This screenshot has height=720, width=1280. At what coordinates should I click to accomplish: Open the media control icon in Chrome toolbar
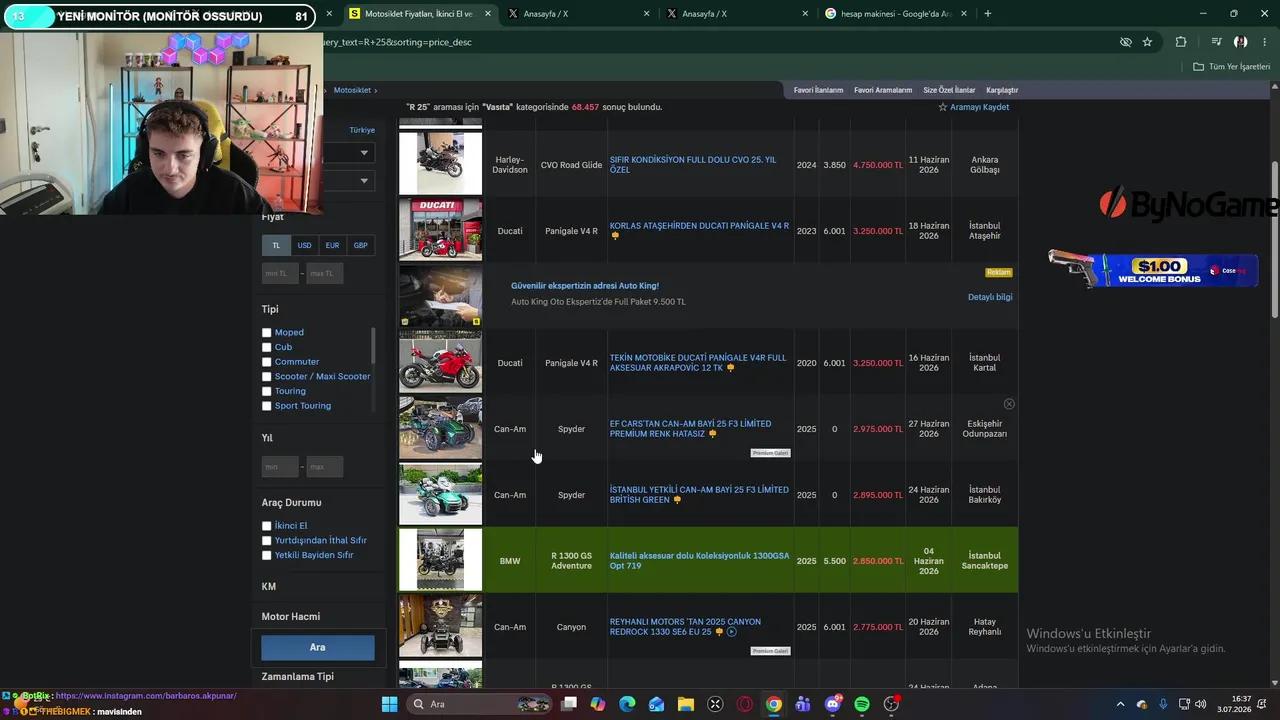click(x=1216, y=42)
